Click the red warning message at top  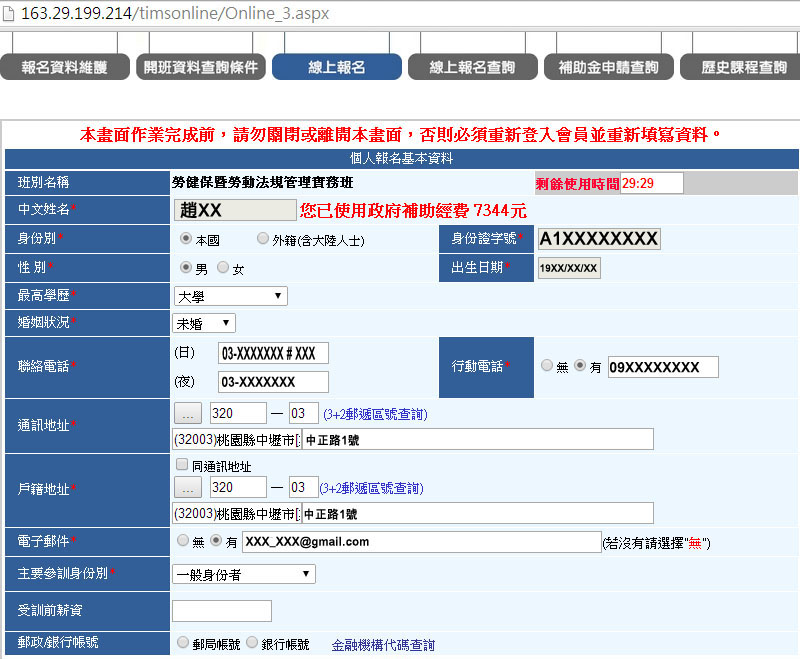[x=401, y=135]
